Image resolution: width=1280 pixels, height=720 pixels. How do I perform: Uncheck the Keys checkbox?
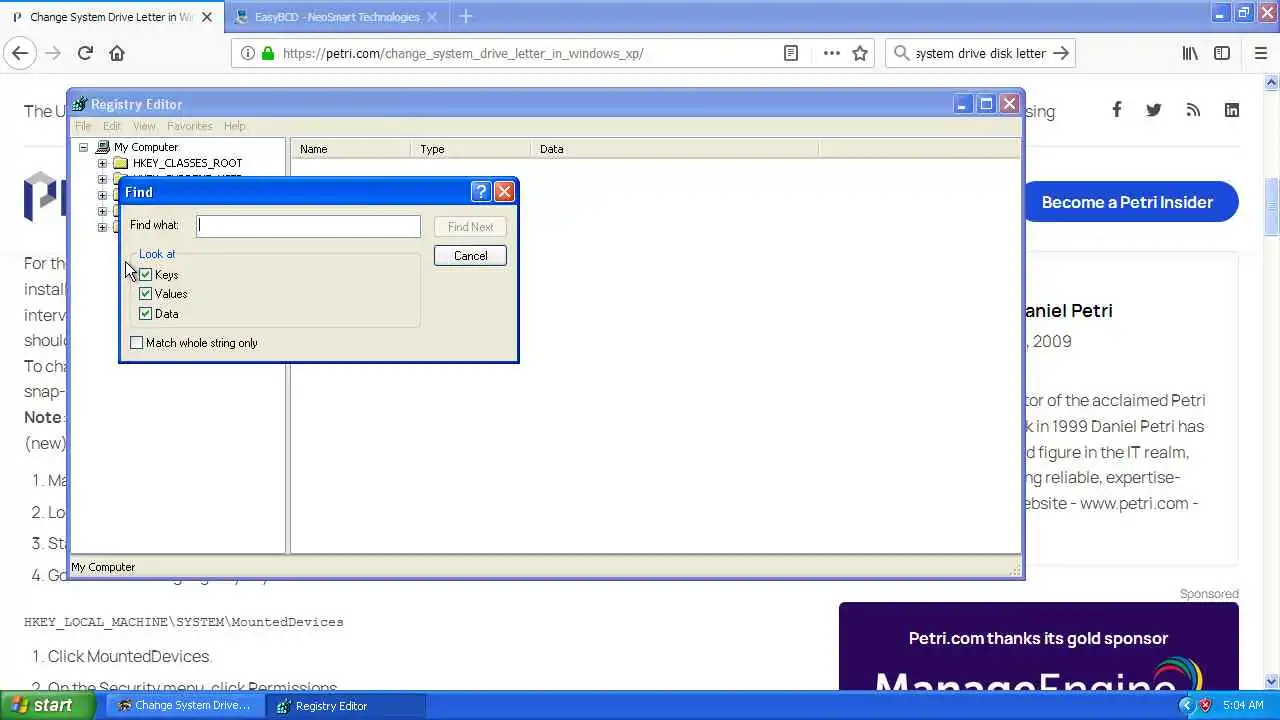click(146, 274)
